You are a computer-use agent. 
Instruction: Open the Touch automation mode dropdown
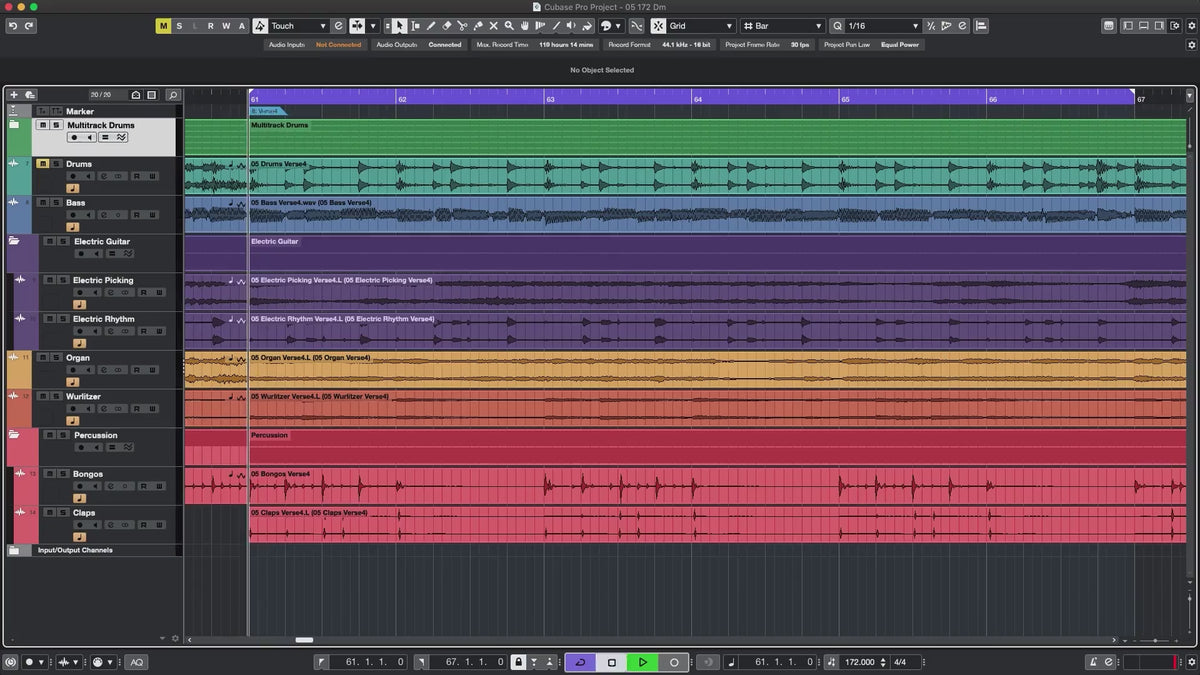tap(299, 26)
